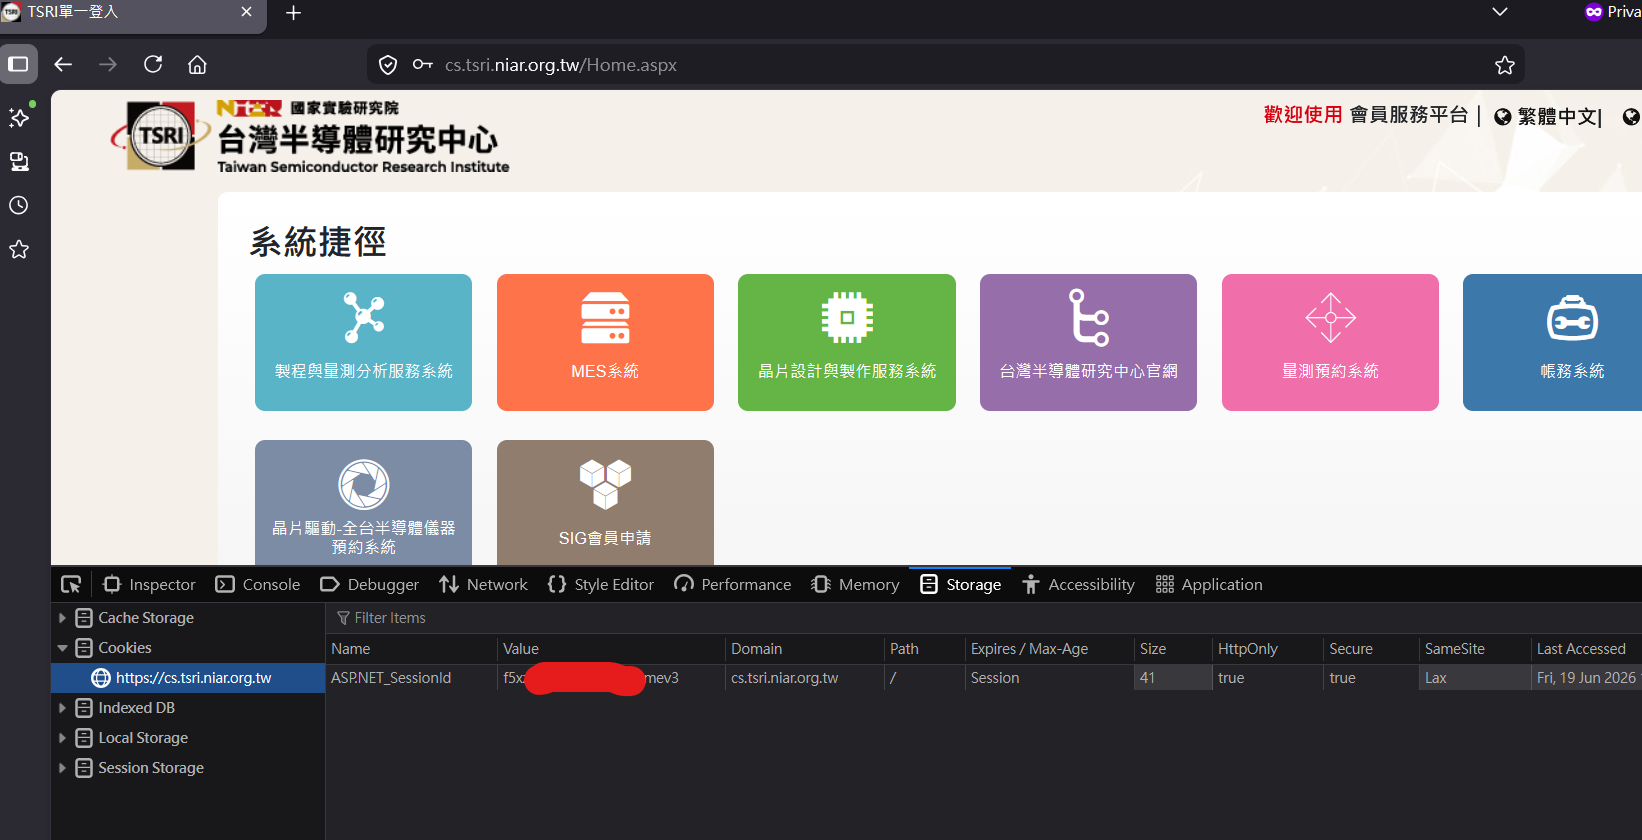Expand the Local Storage tree node
The width and height of the screenshot is (1642, 840).
point(62,738)
